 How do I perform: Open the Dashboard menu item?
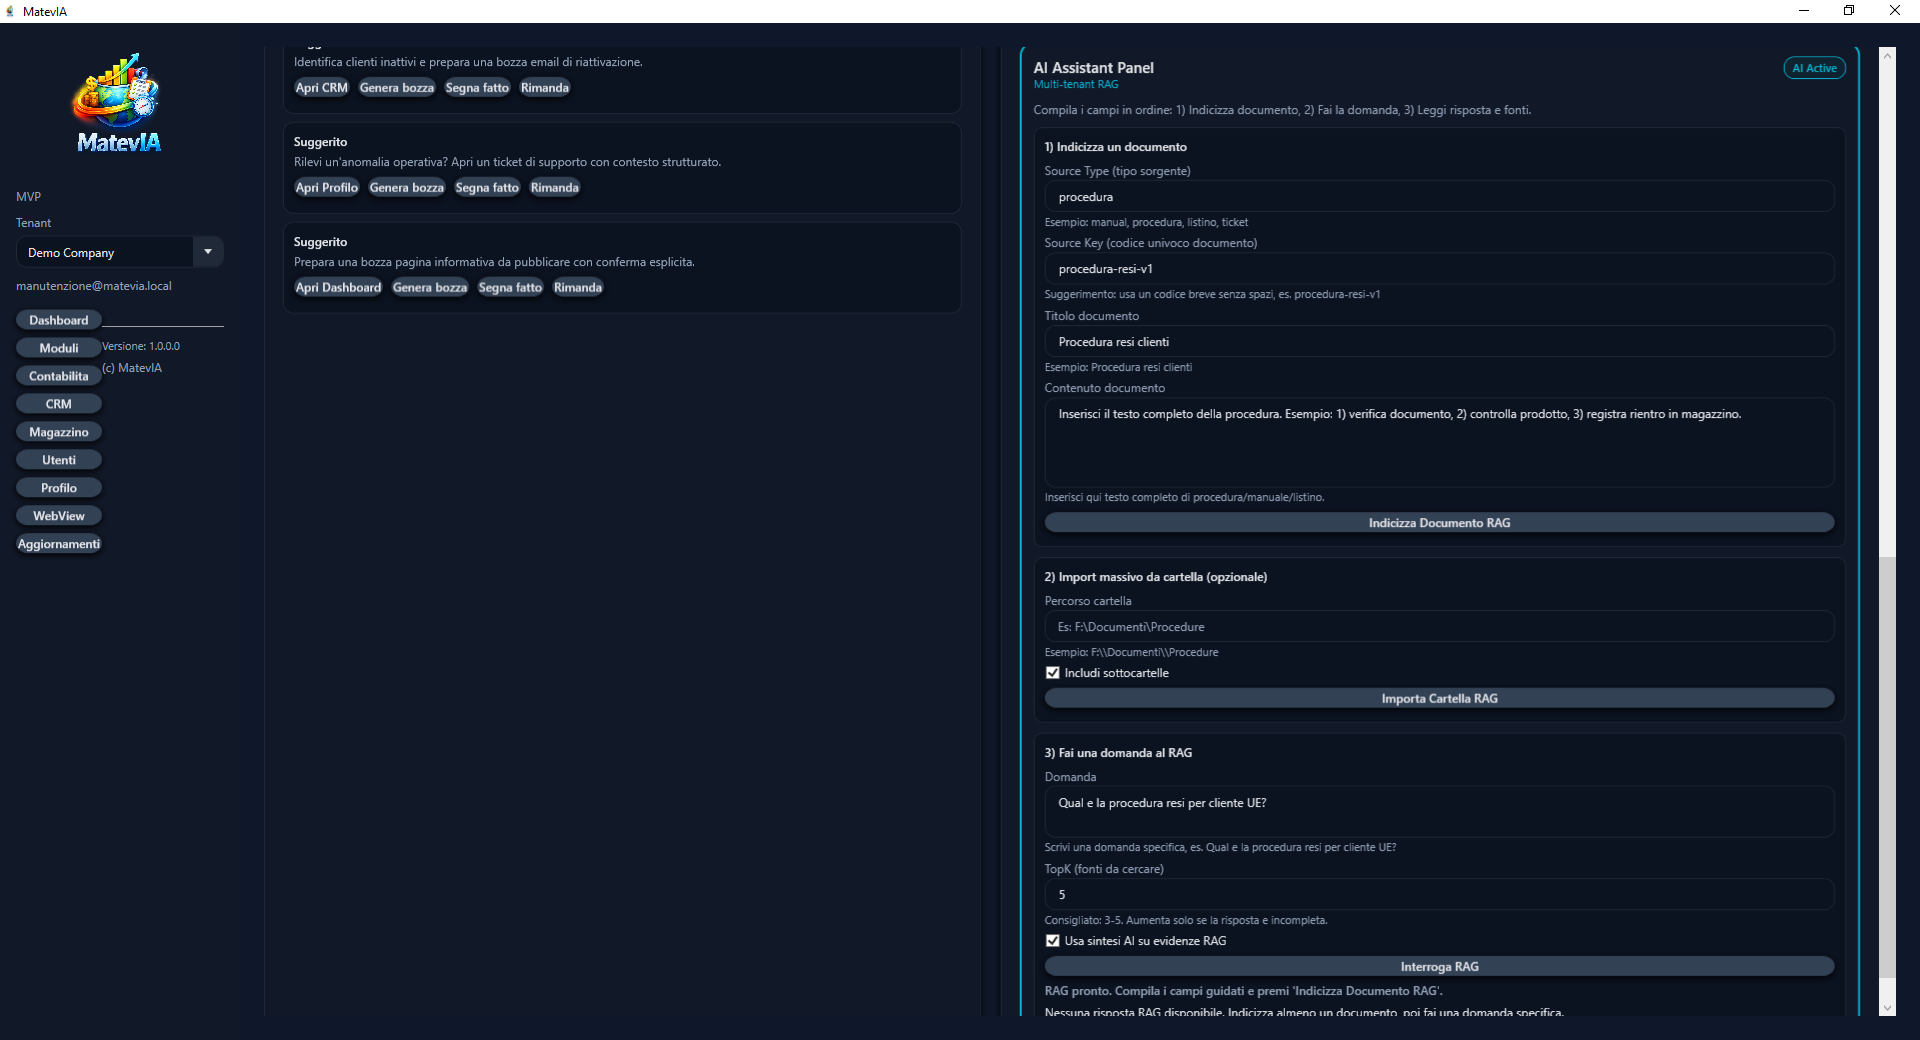59,320
